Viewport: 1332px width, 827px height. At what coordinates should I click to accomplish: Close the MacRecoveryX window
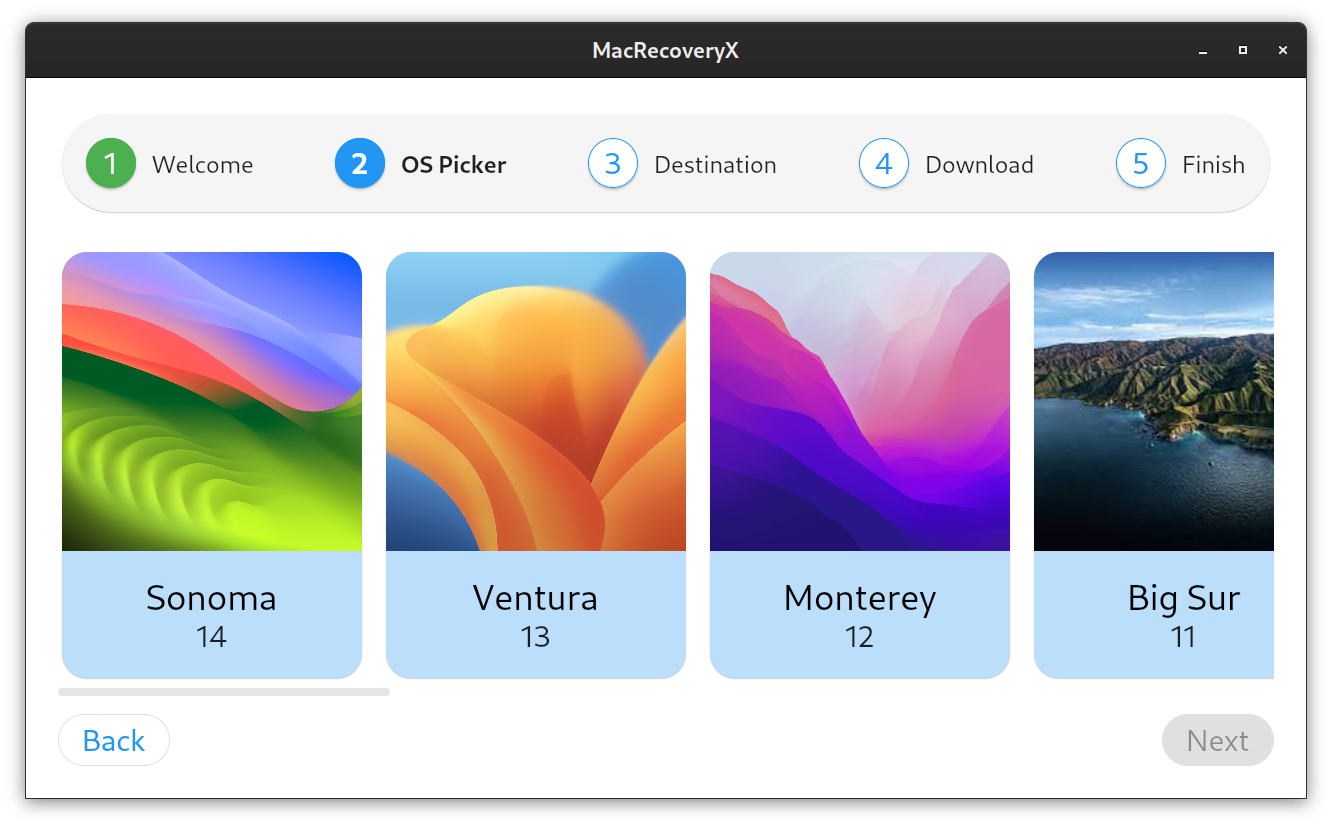point(1283,50)
